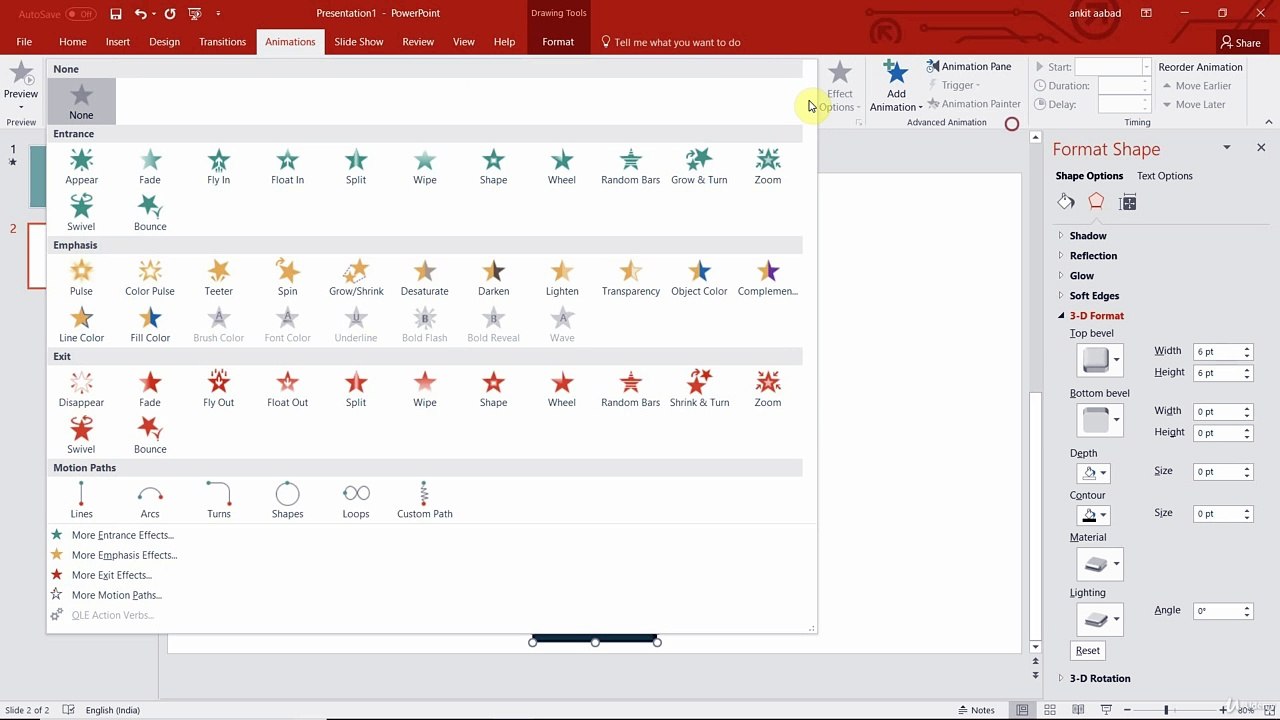Image resolution: width=1280 pixels, height=720 pixels.
Task: Choose the Loops motion path
Action: click(x=356, y=500)
